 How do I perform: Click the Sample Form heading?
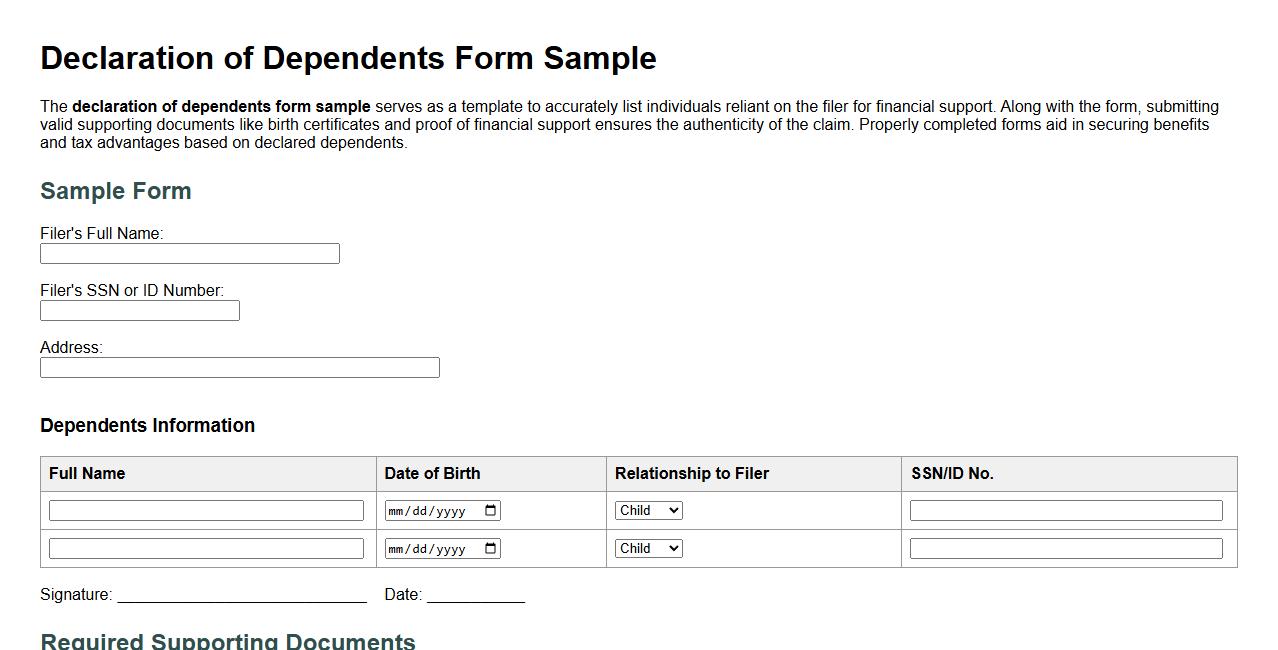point(115,191)
